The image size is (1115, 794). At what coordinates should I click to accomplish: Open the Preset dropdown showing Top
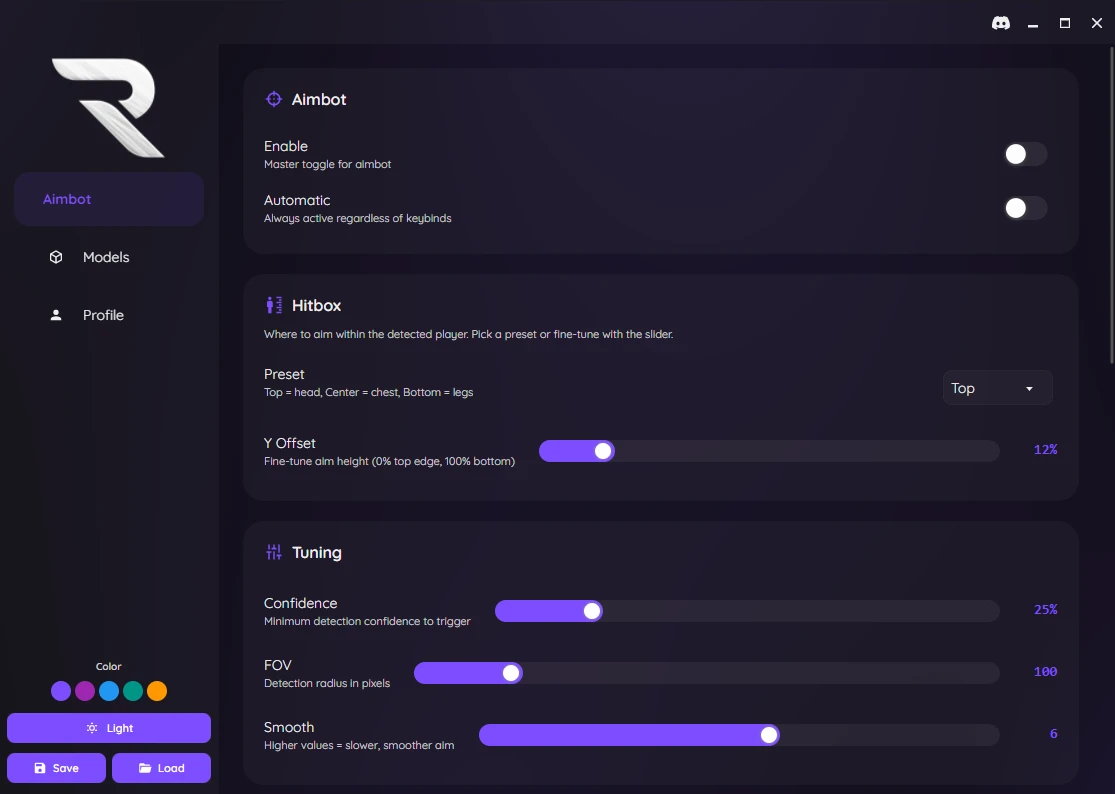pos(997,388)
